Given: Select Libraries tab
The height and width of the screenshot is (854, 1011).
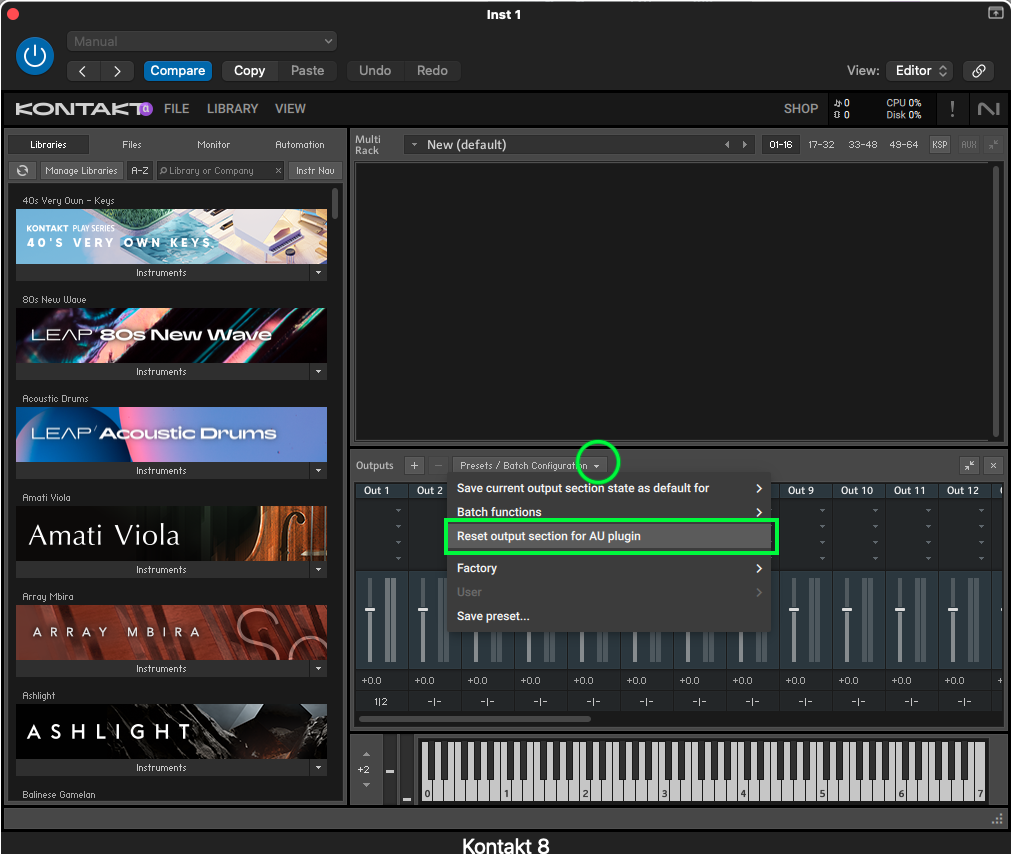Looking at the screenshot, I should 48,145.
